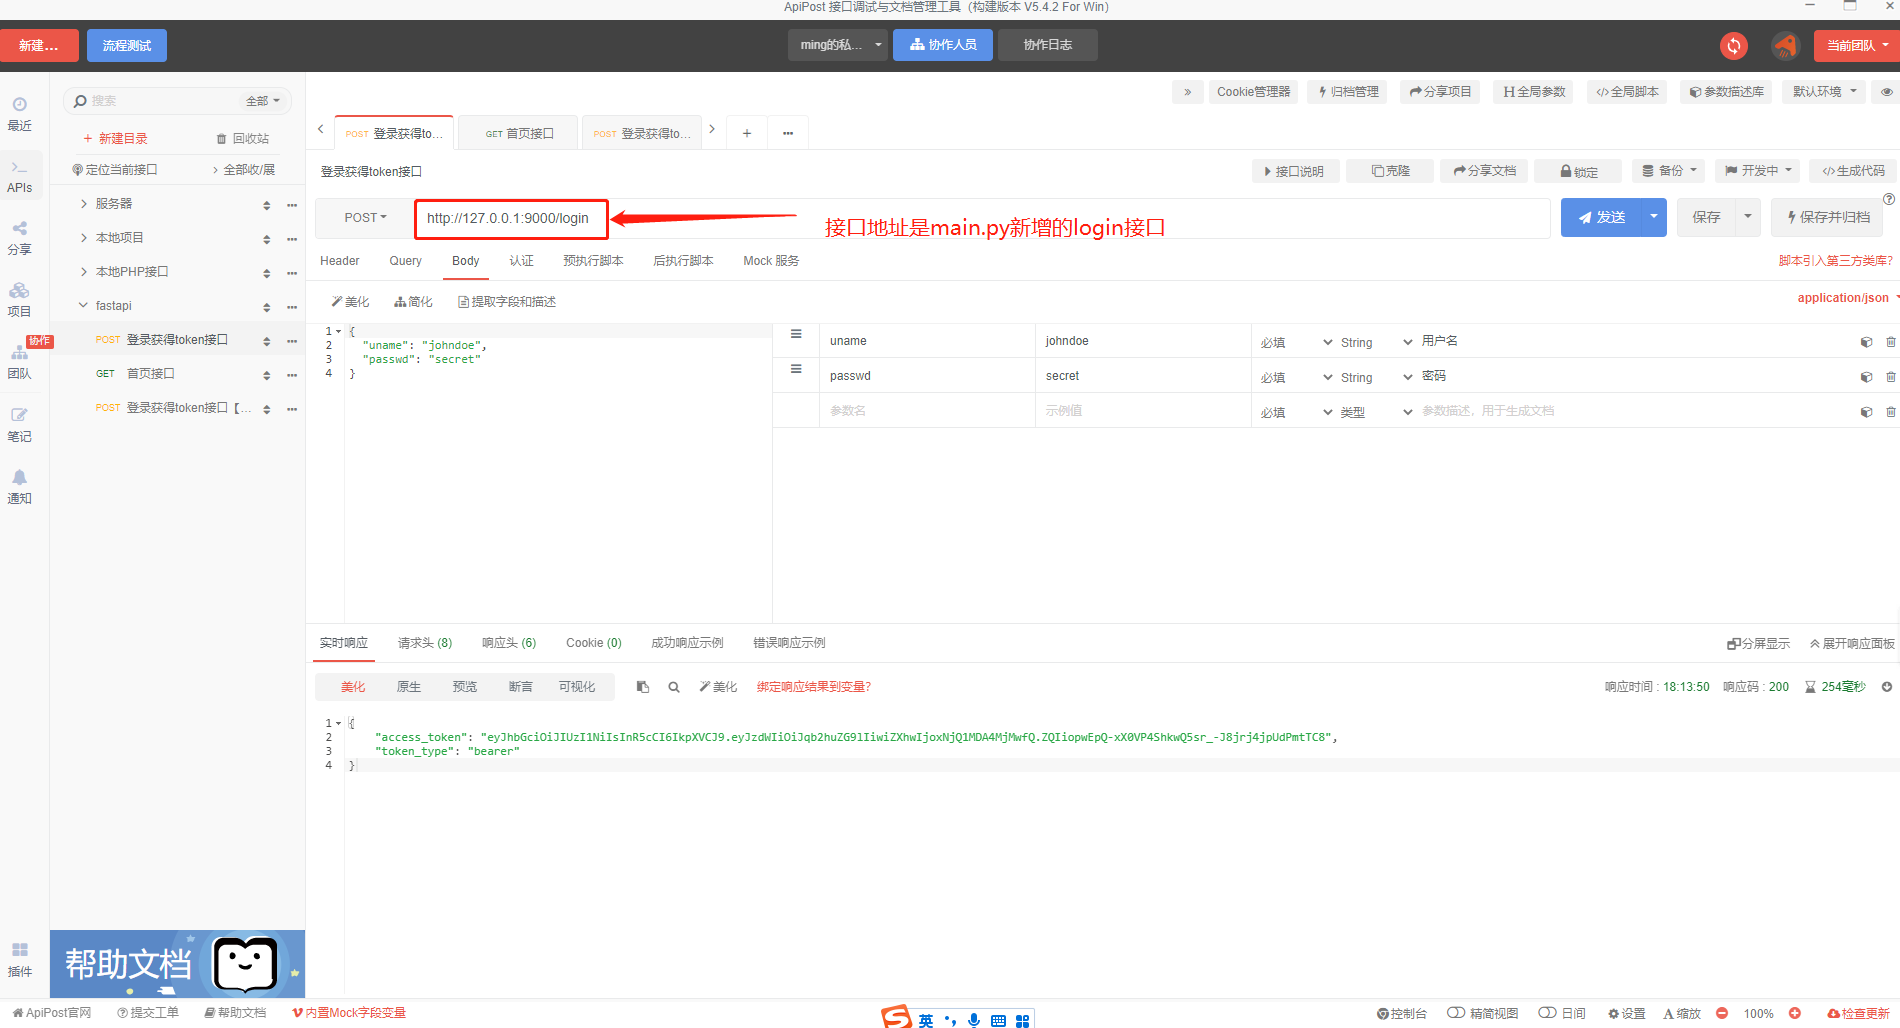Image resolution: width=1900 pixels, height=1028 pixels.
Task: Expand the fastapi folder collapse arrow
Action: [x=83, y=305]
